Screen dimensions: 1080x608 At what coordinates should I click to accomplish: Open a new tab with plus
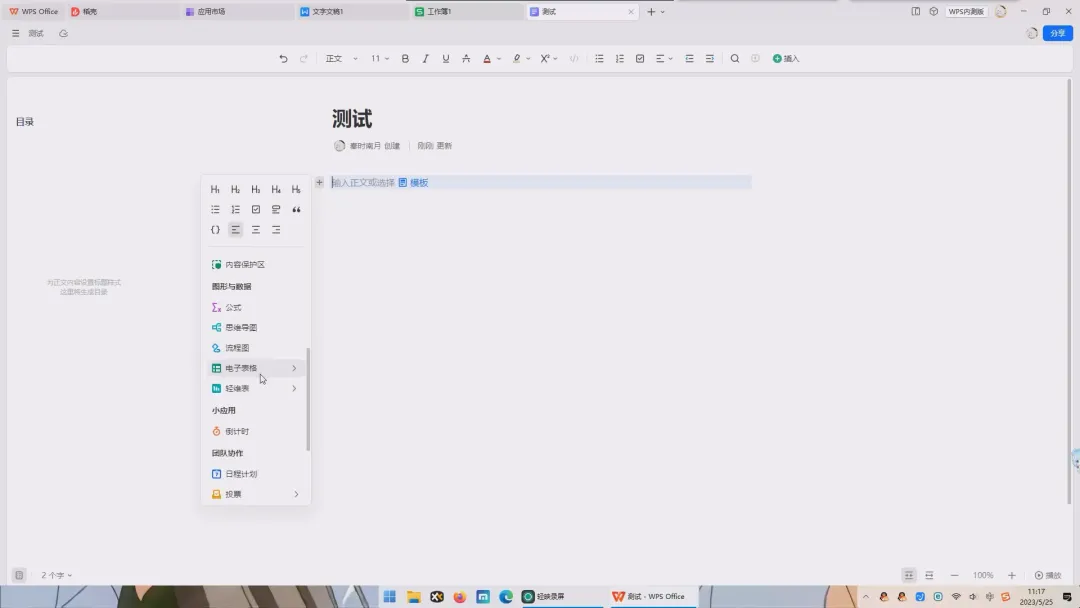651,12
